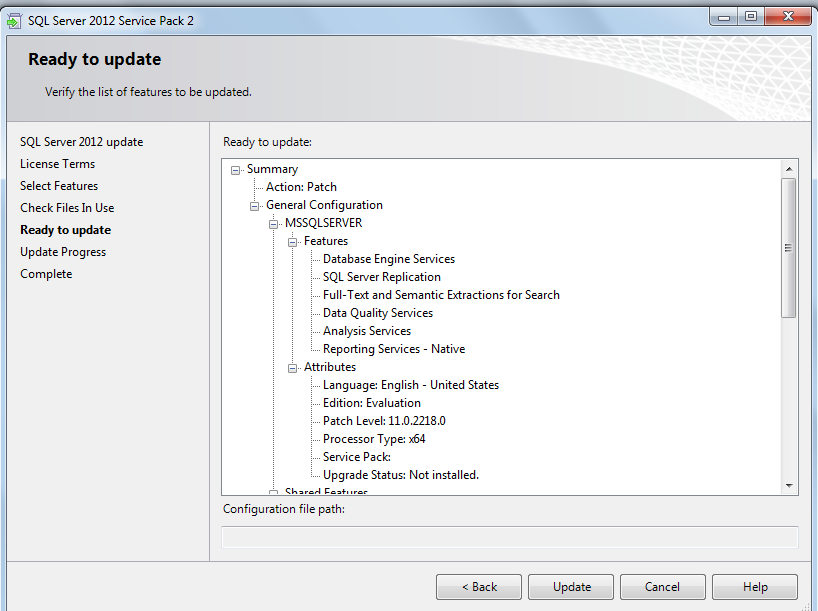Select 'Edition: Evaluation' tree item
This screenshot has height=611, width=818.
[371, 403]
